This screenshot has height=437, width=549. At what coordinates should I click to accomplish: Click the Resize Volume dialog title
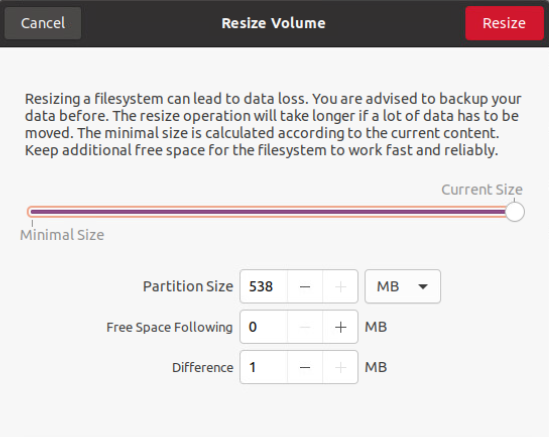coord(273,23)
